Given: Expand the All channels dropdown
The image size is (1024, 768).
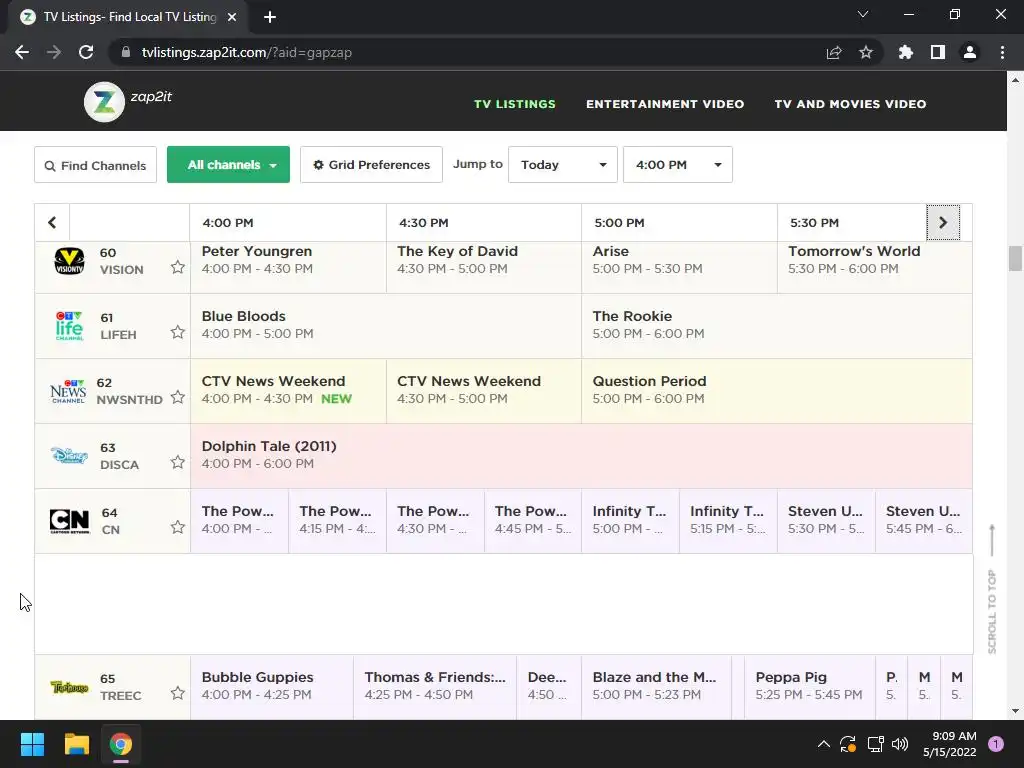Looking at the screenshot, I should (228, 165).
